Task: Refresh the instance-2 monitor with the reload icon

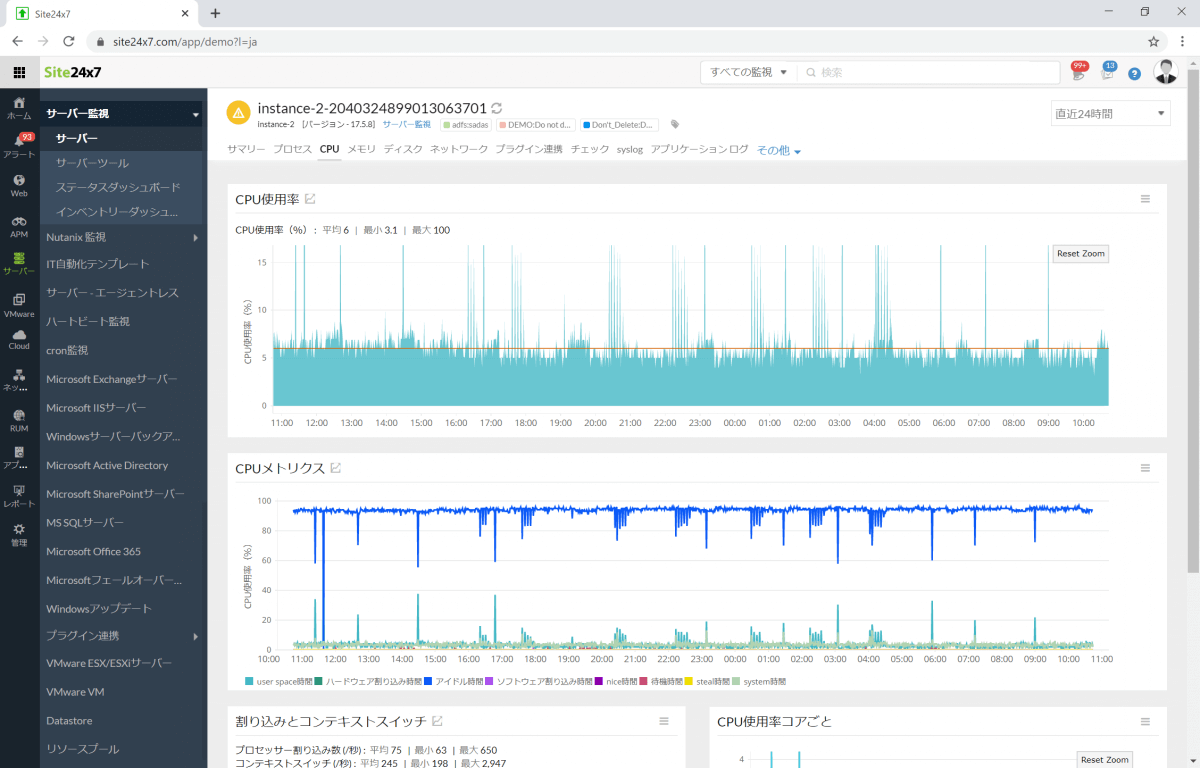Action: 497,108
